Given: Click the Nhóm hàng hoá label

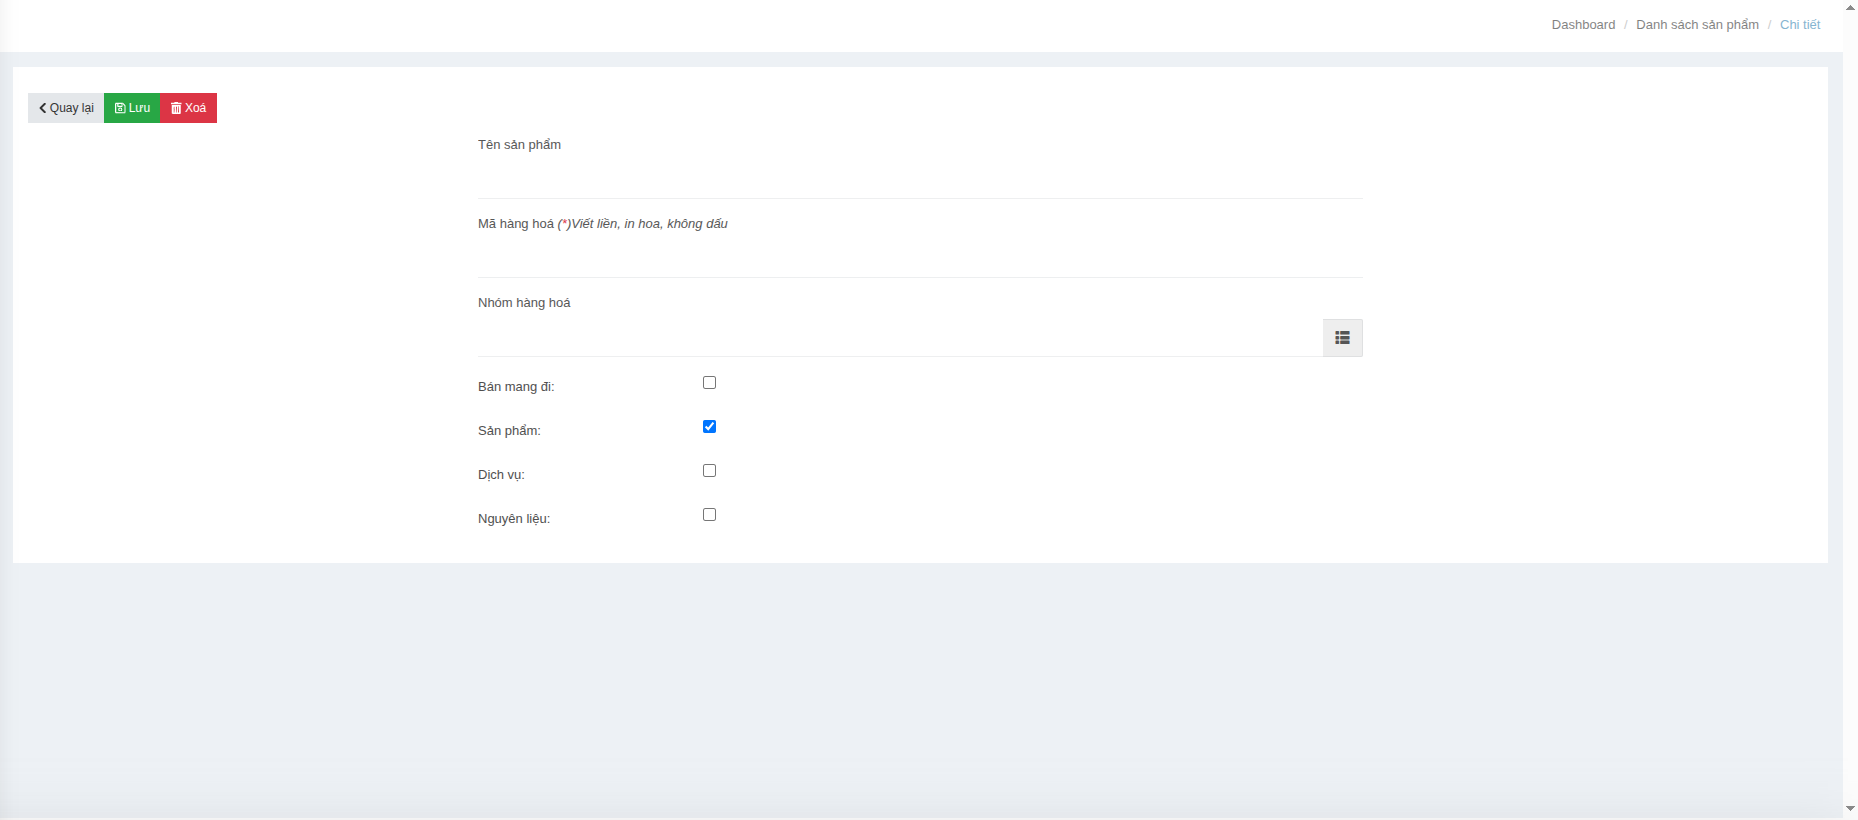Looking at the screenshot, I should click(523, 303).
